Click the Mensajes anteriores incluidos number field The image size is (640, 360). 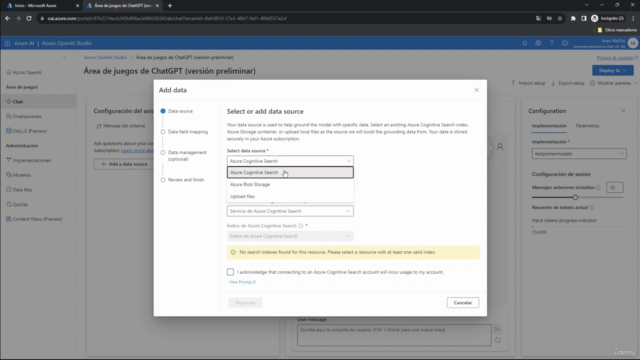pyautogui.click(x=614, y=187)
